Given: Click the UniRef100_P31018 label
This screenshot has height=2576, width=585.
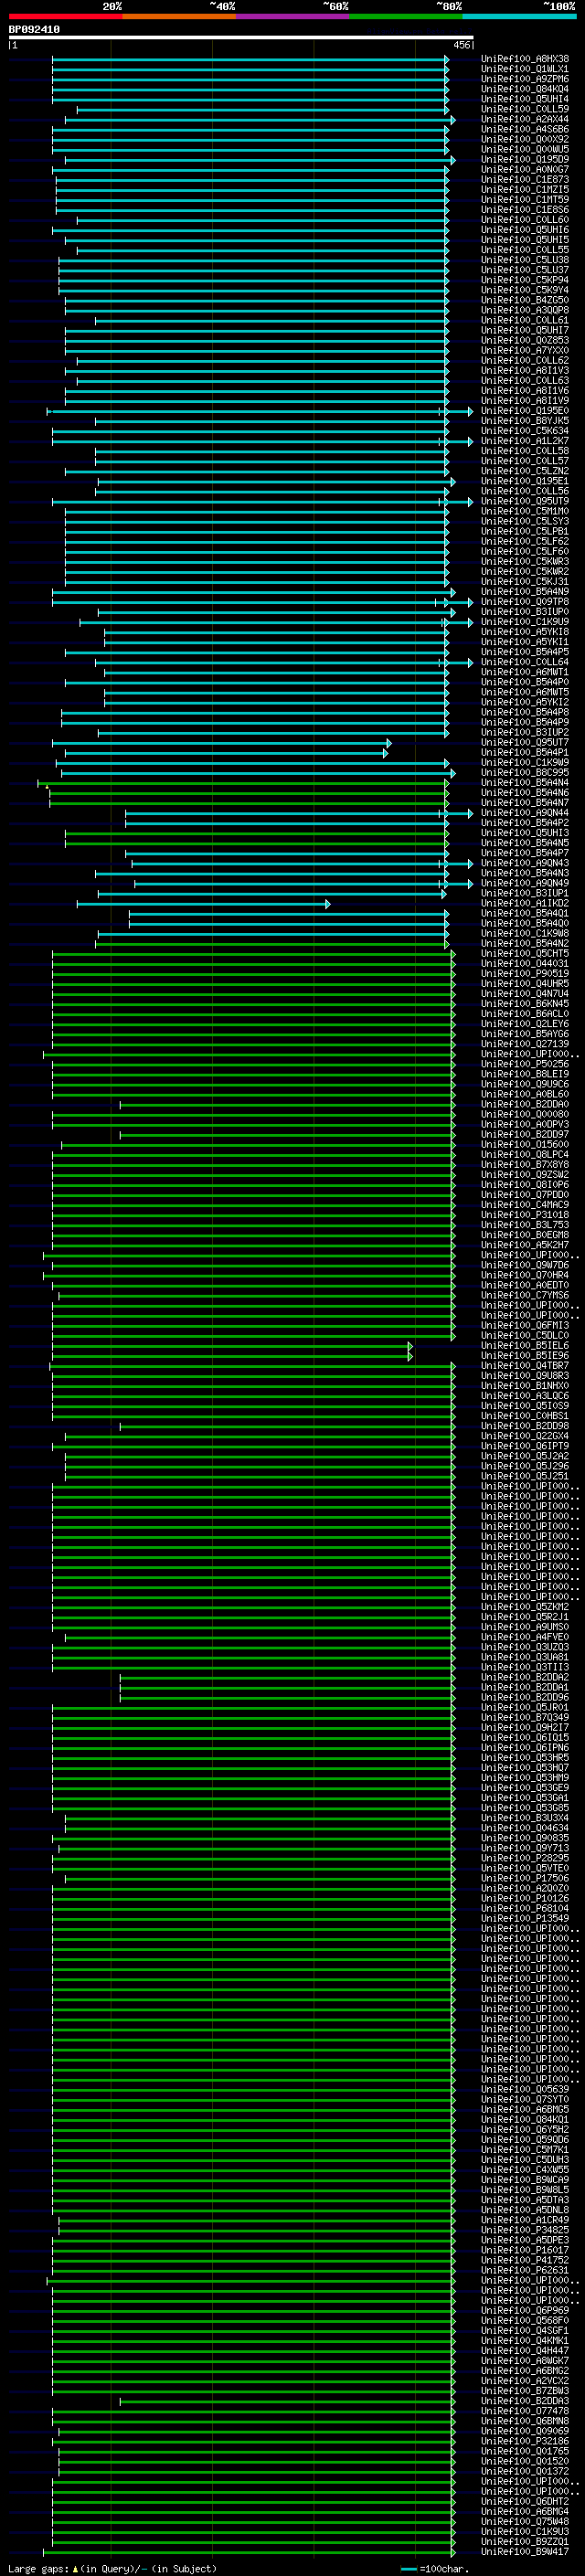Looking at the screenshot, I should [525, 1215].
